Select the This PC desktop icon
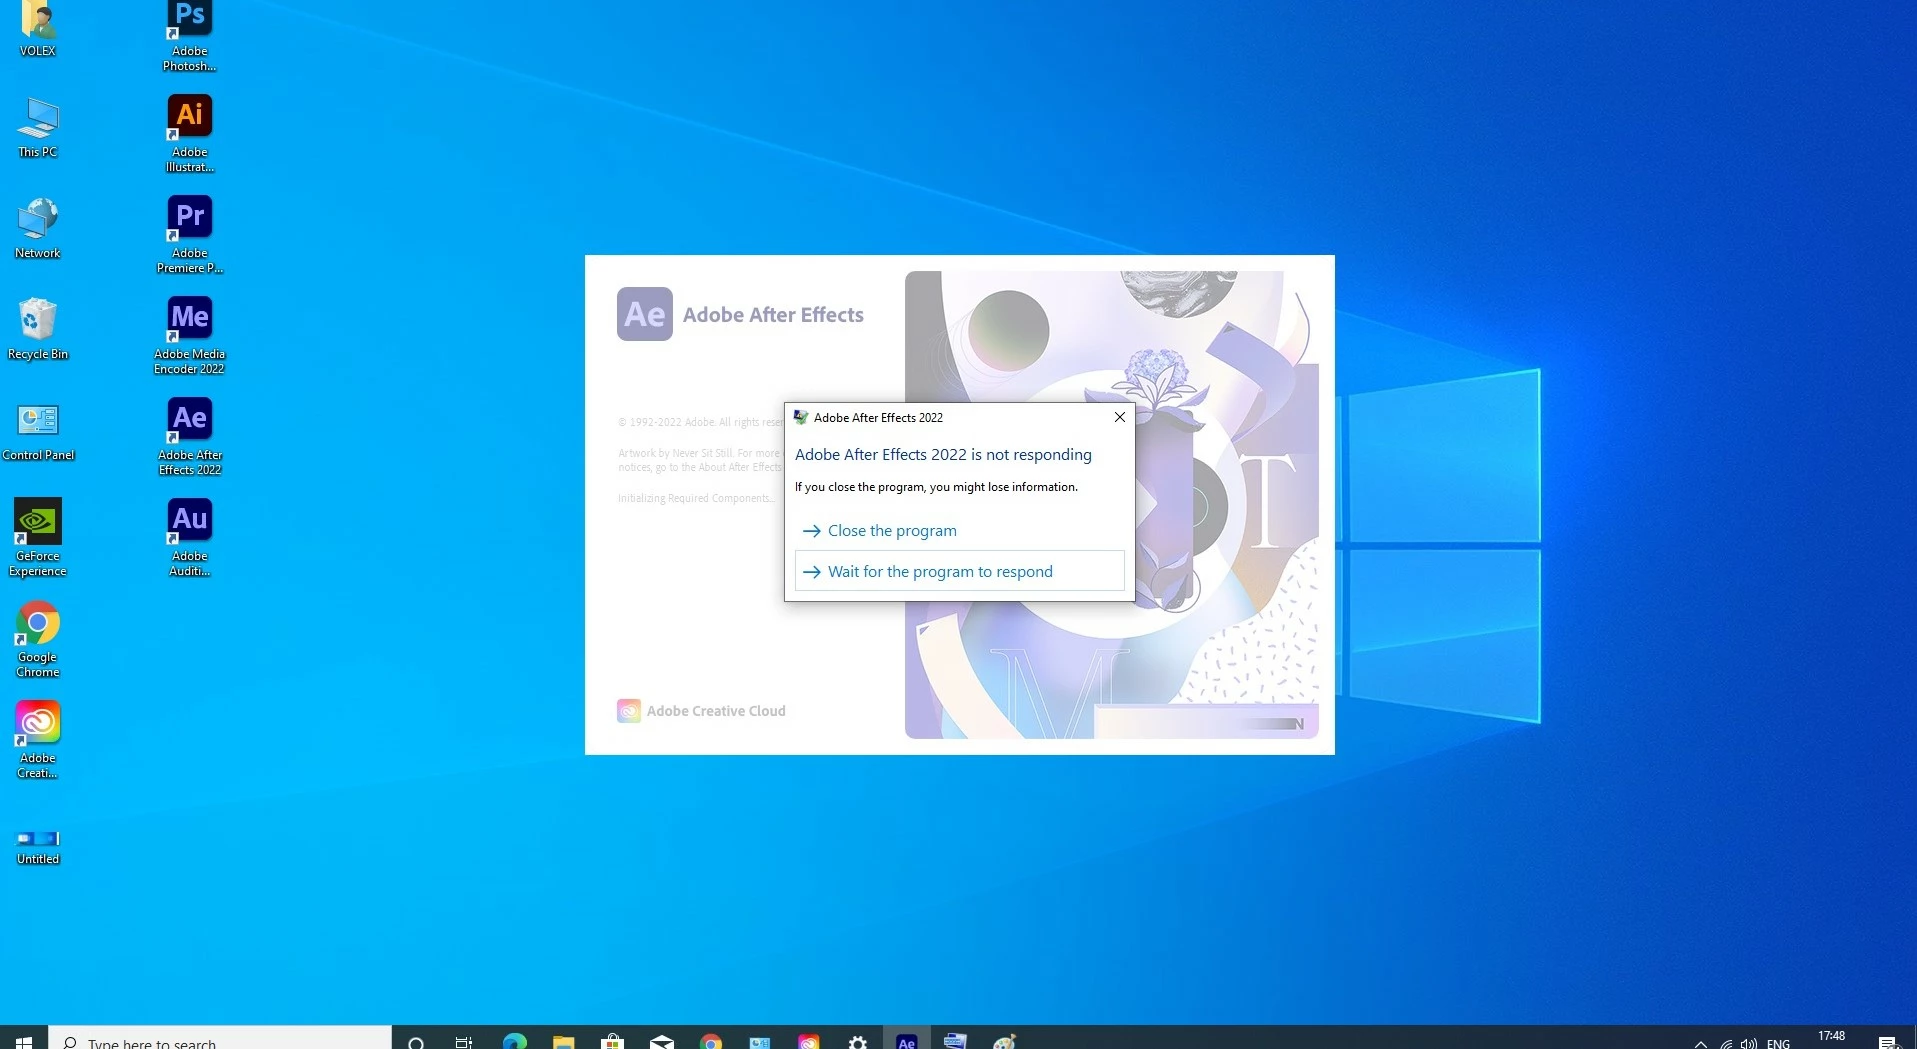Image resolution: width=1917 pixels, height=1049 pixels. tap(38, 127)
